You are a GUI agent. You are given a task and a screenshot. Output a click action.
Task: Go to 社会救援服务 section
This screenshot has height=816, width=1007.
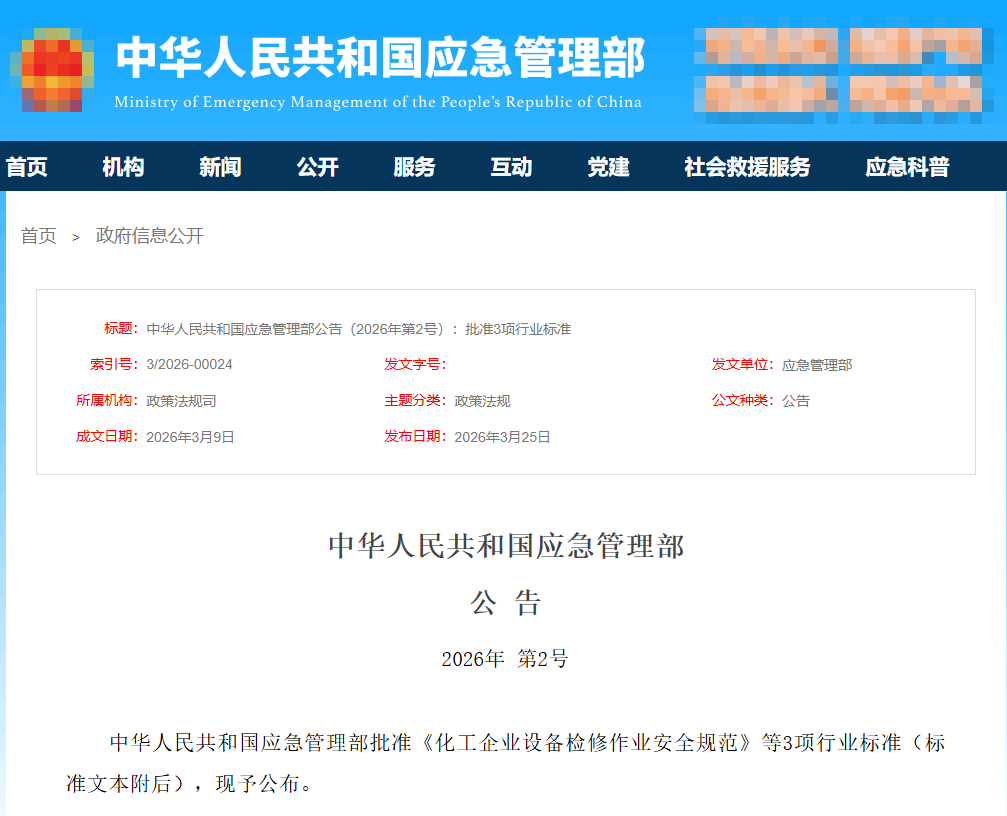[747, 167]
